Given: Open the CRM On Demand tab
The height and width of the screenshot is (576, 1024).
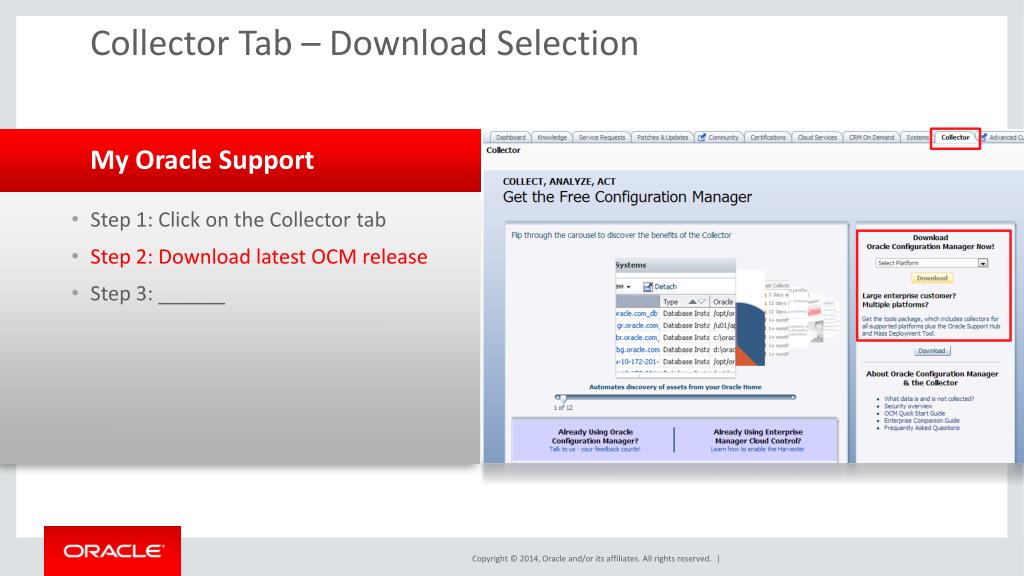Looking at the screenshot, I should (871, 137).
